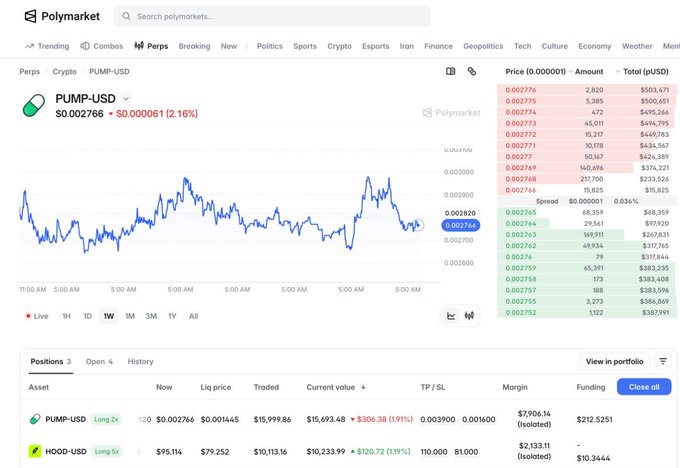
Task: Click the Long 5x leverage badge
Action: (x=107, y=452)
